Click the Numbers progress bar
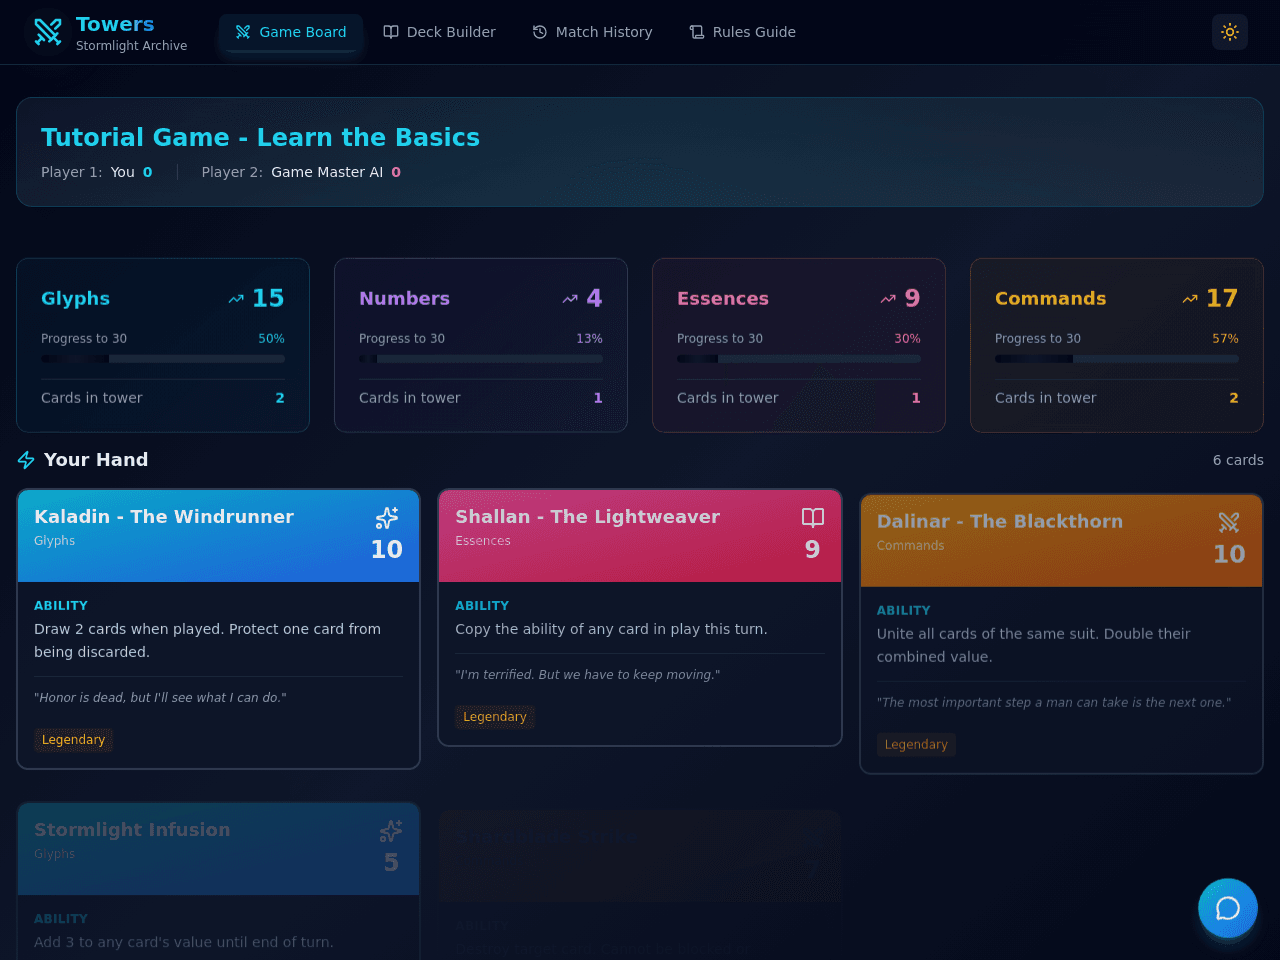The width and height of the screenshot is (1280, 960). (481, 359)
